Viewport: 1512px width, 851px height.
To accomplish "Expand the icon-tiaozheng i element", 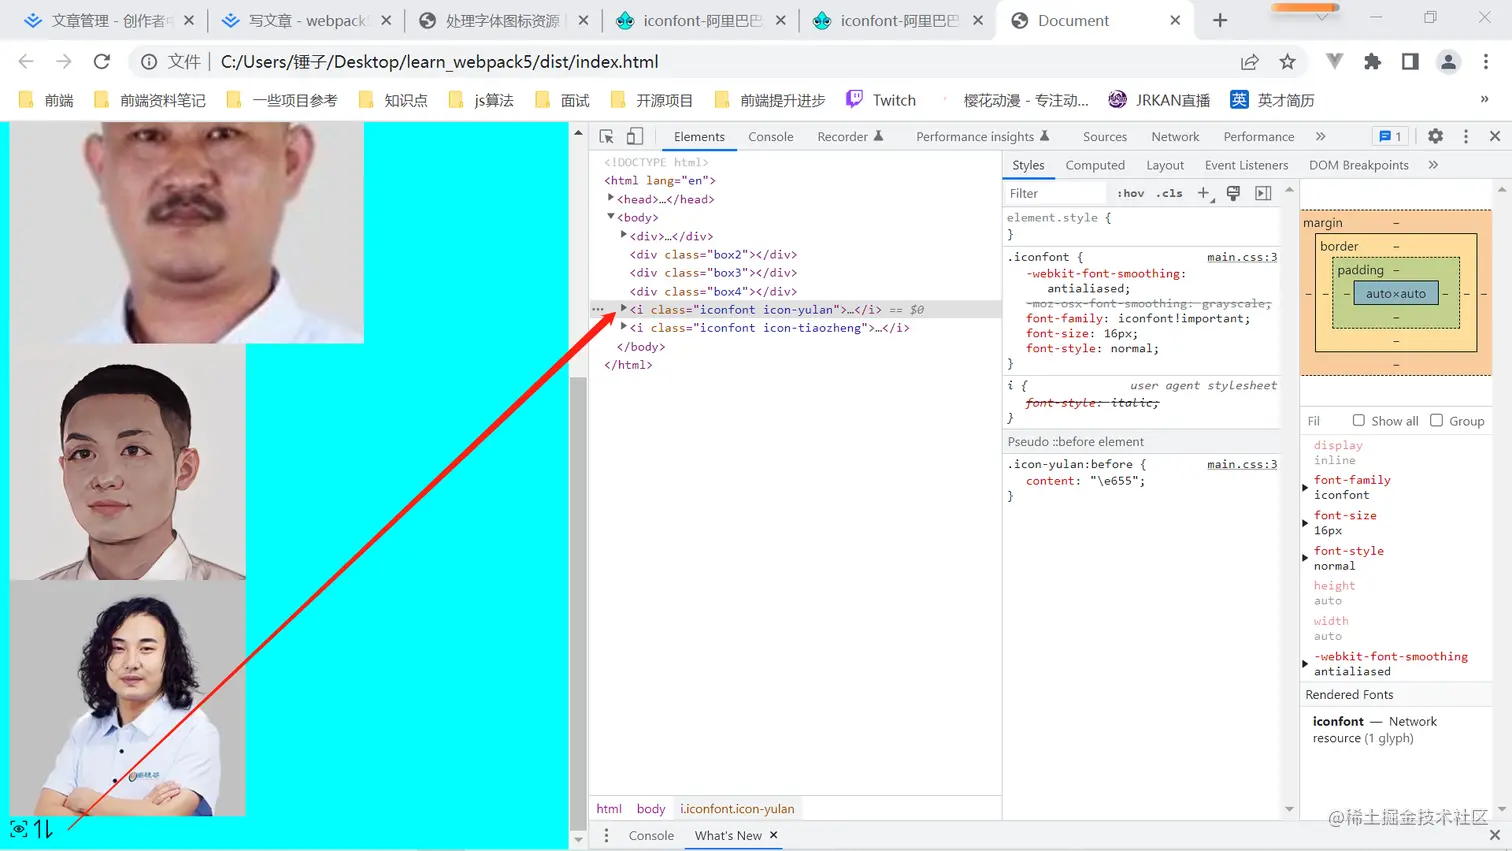I will [x=624, y=327].
